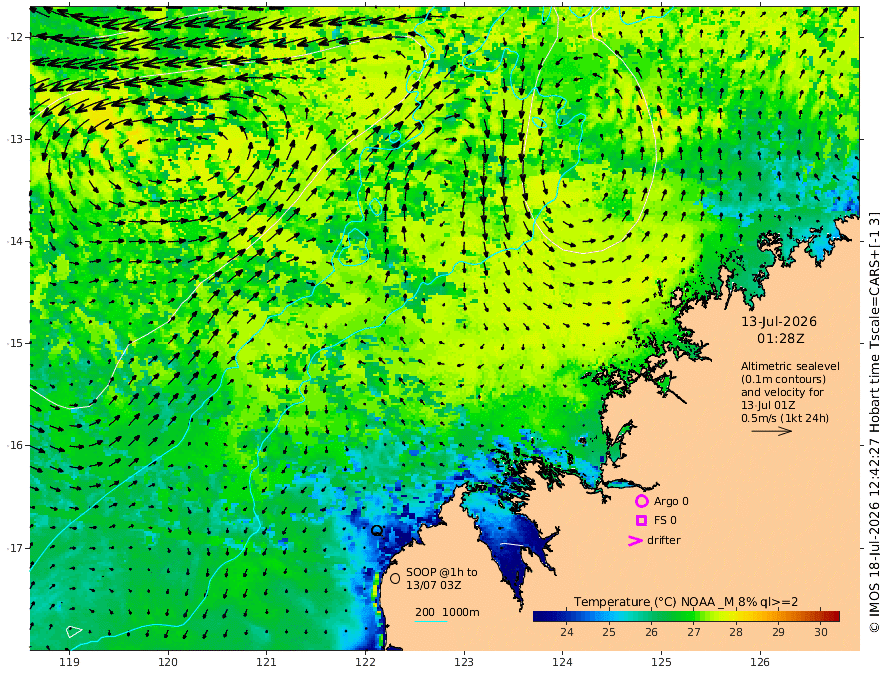Click the 30 degree red colorbar section
The height and width of the screenshot is (680, 880).
(821, 617)
